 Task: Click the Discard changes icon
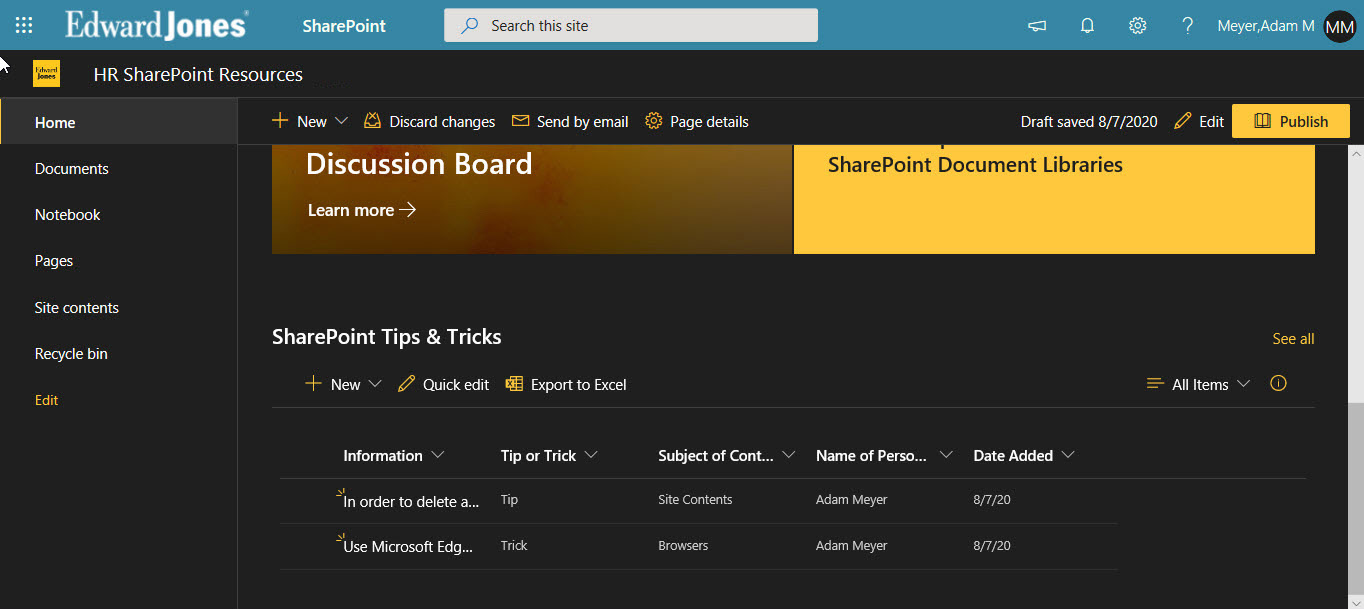(x=372, y=121)
